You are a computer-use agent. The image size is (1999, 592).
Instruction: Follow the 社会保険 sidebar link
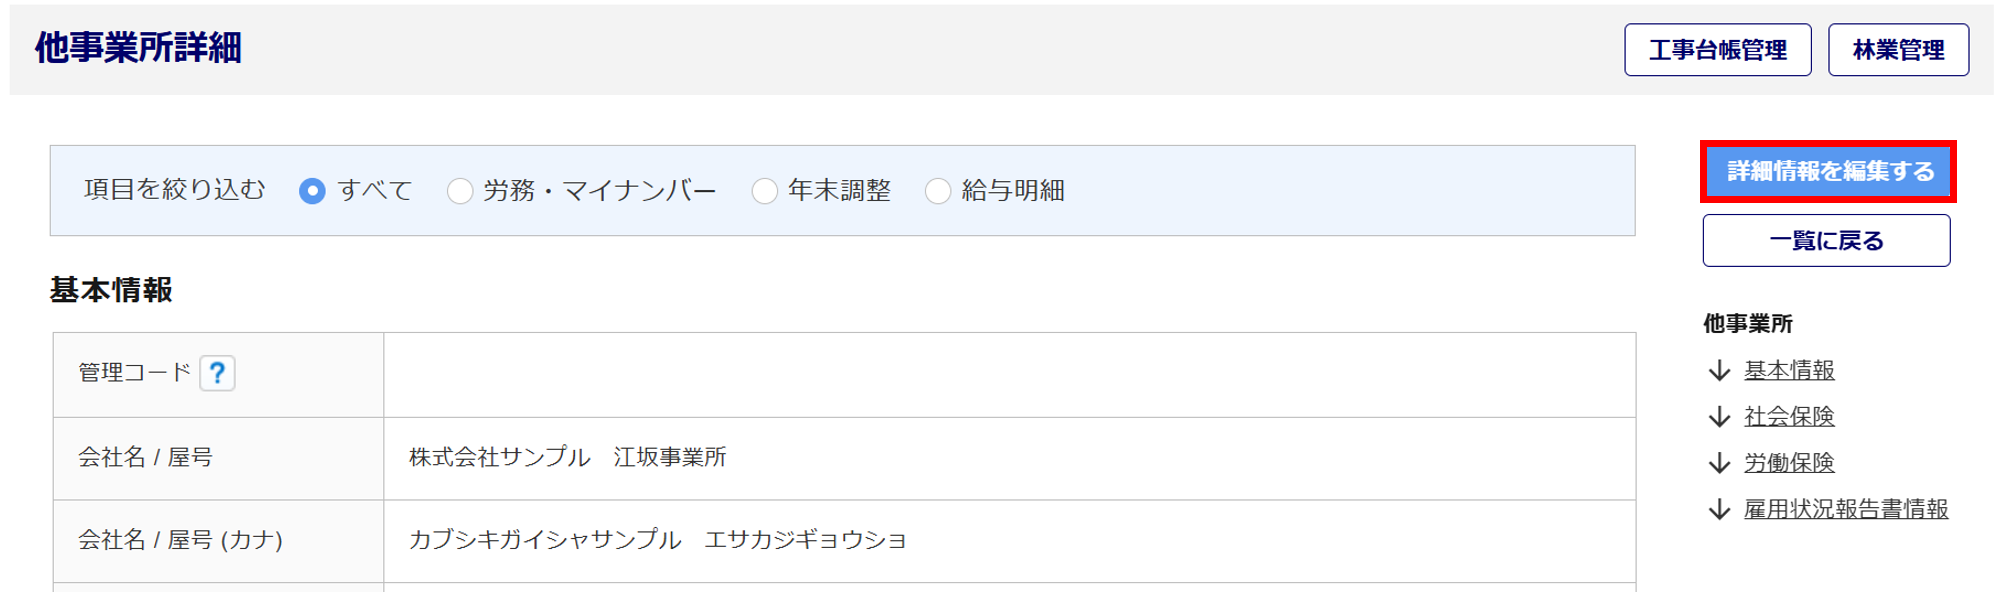1789,417
